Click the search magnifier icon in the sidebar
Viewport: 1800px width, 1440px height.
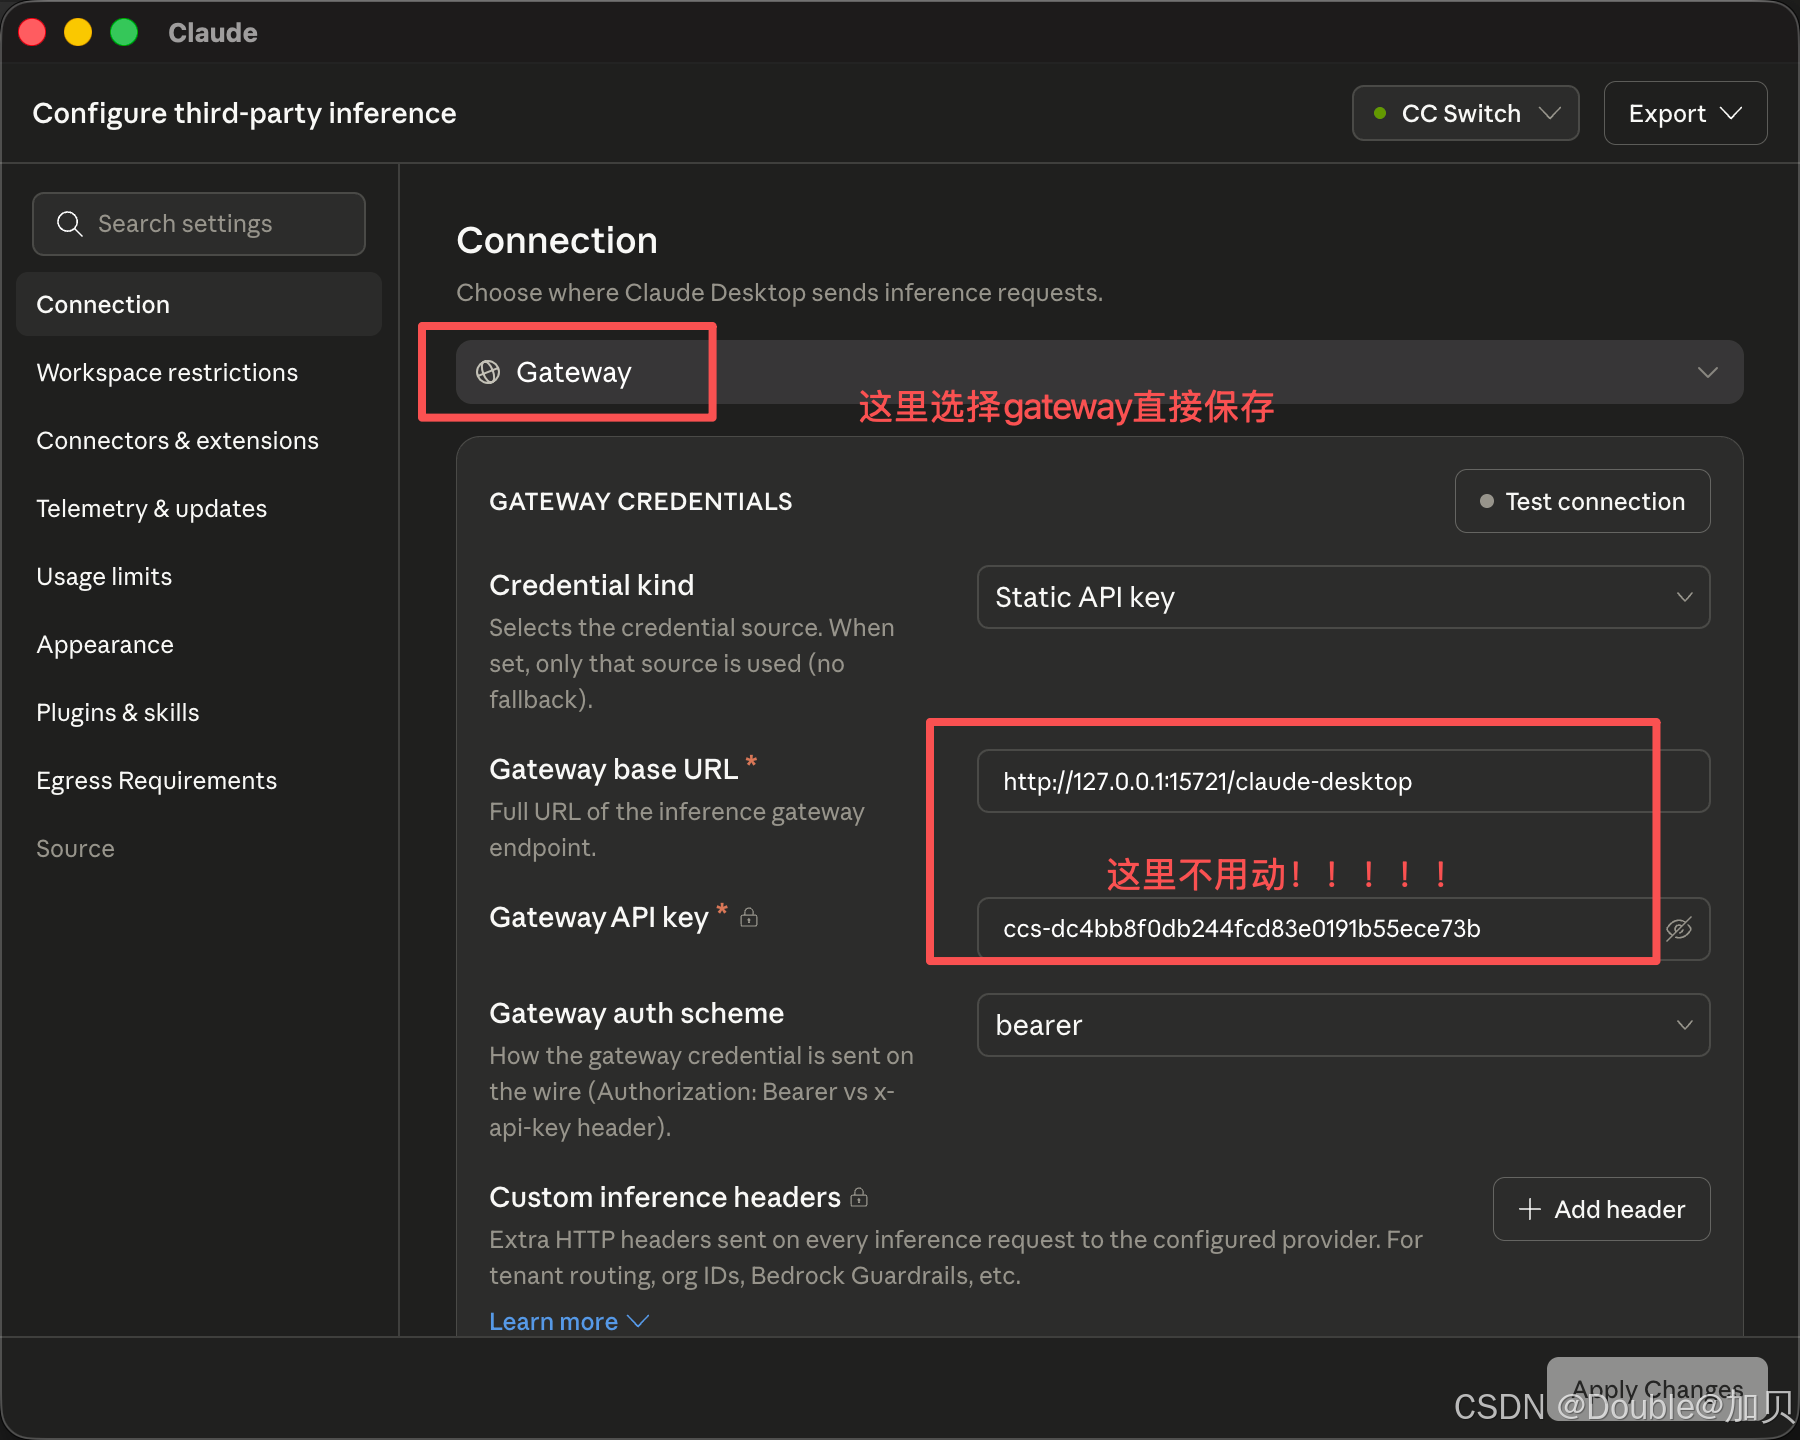[69, 223]
